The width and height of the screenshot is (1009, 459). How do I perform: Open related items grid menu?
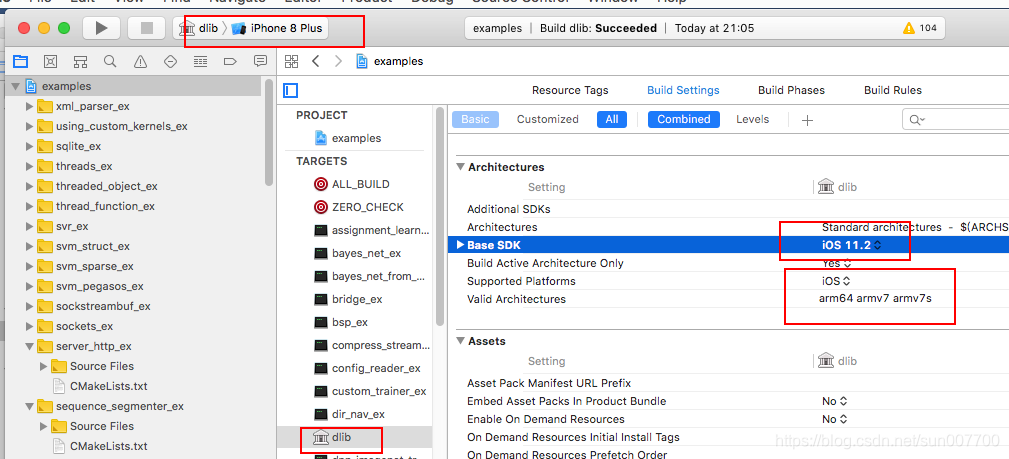(292, 61)
